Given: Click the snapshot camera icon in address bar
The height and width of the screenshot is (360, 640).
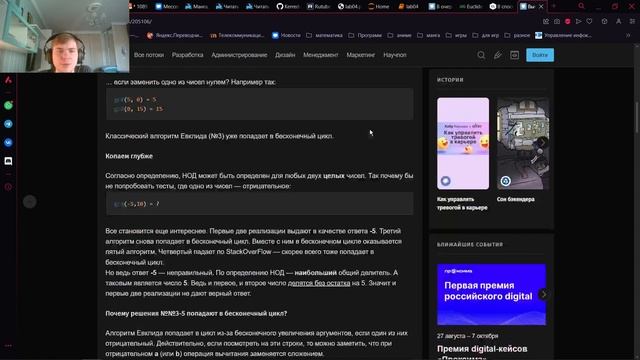Looking at the screenshot, I should pyautogui.click(x=557, y=21).
